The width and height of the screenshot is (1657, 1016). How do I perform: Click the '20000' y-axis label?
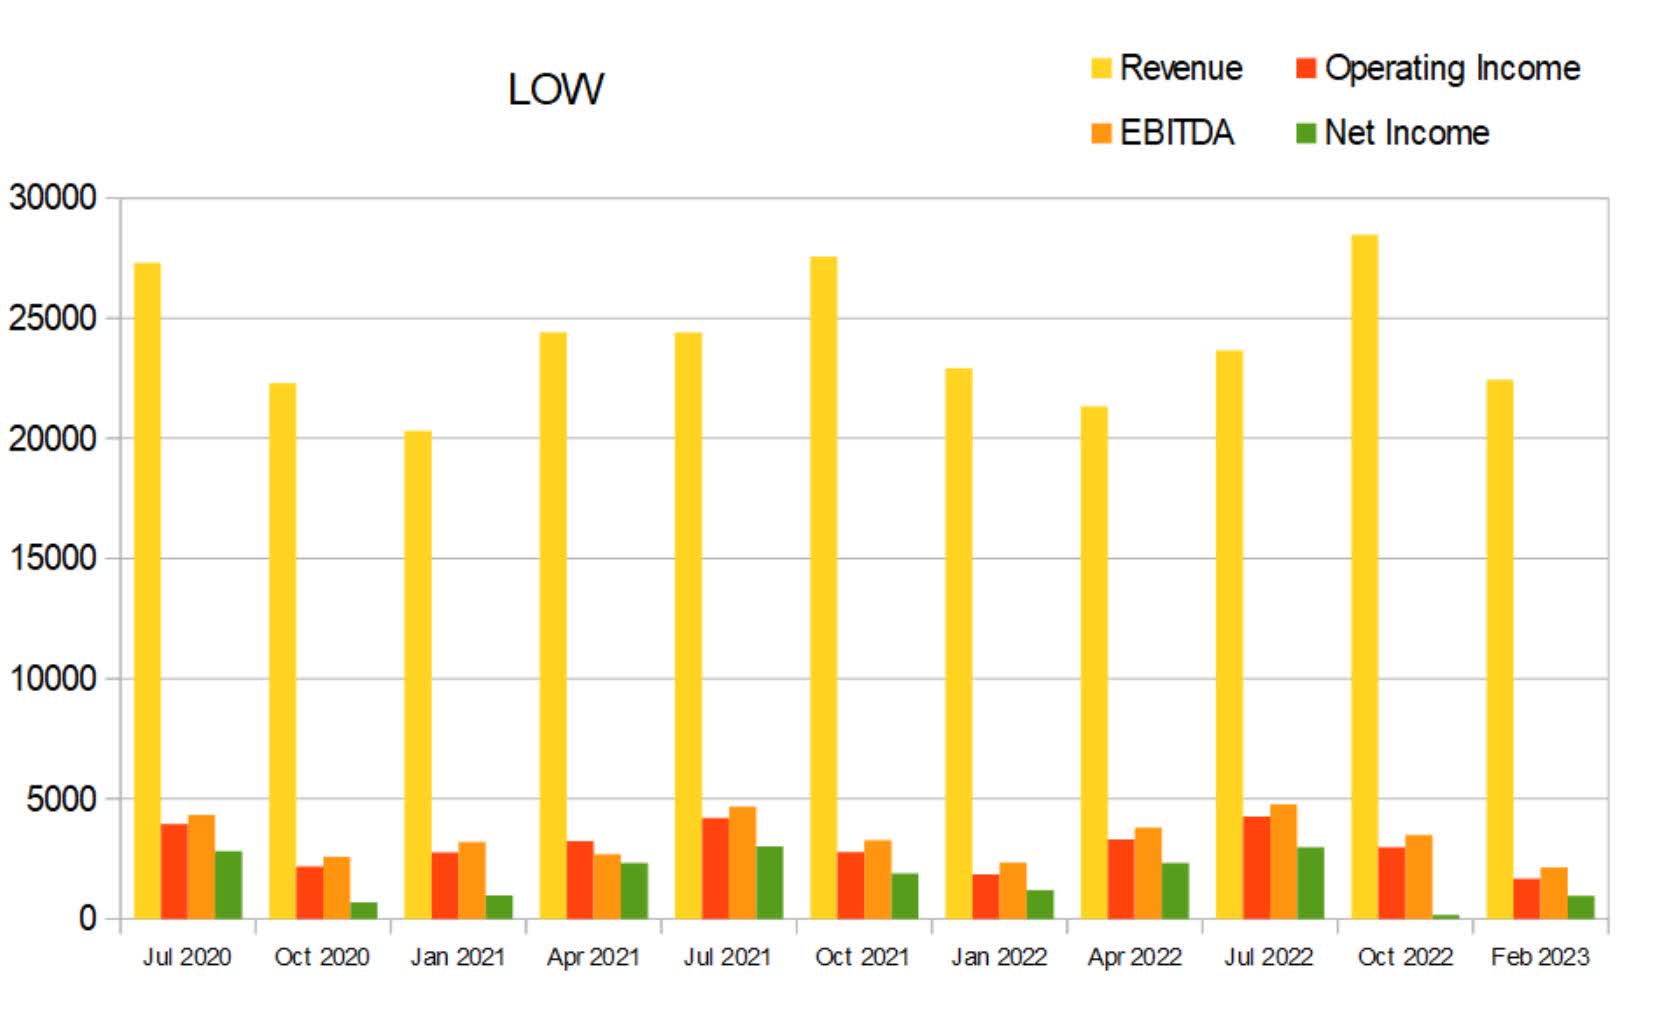pyautogui.click(x=53, y=438)
